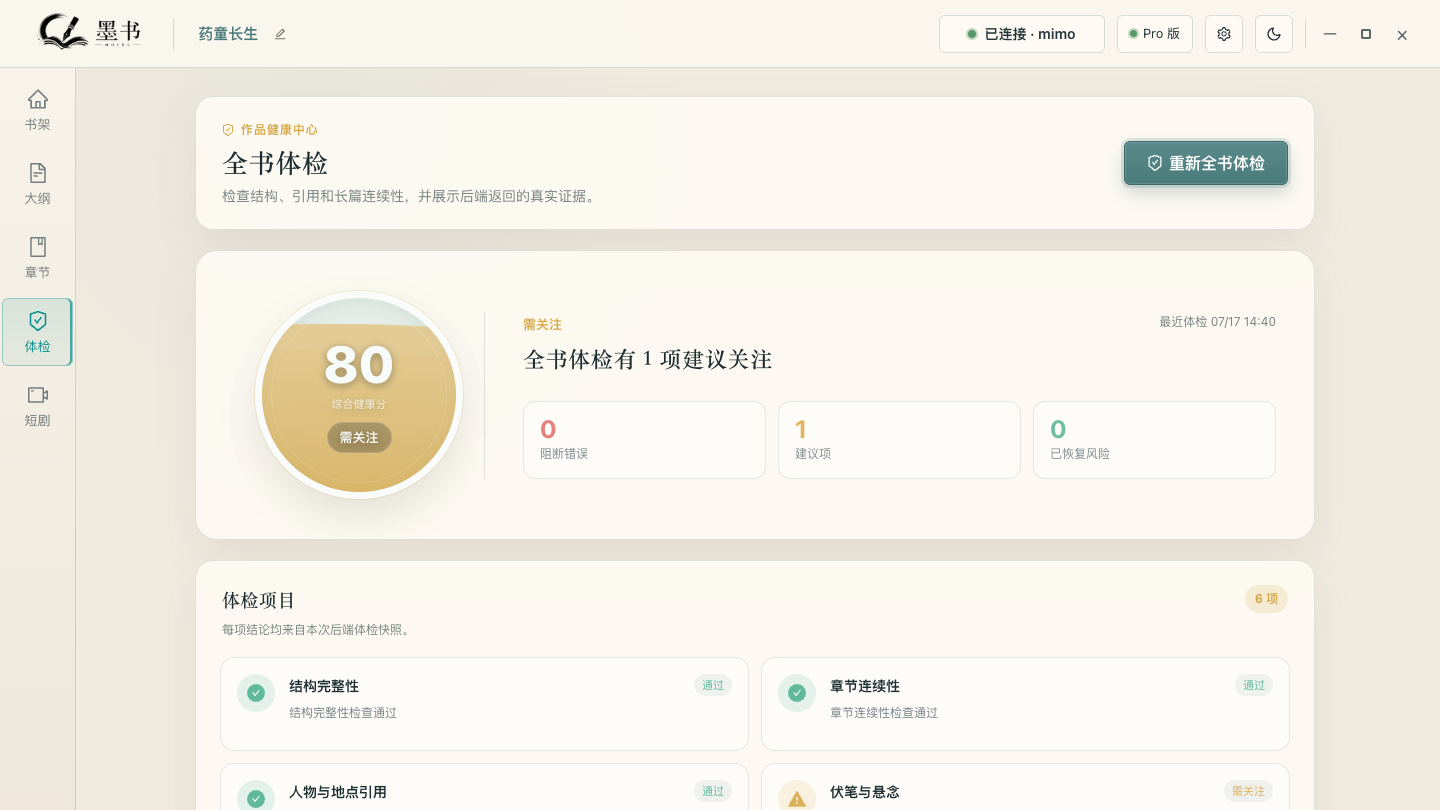Go to the 章节 chapters sidebar item
The width and height of the screenshot is (1440, 810).
[x=37, y=258]
